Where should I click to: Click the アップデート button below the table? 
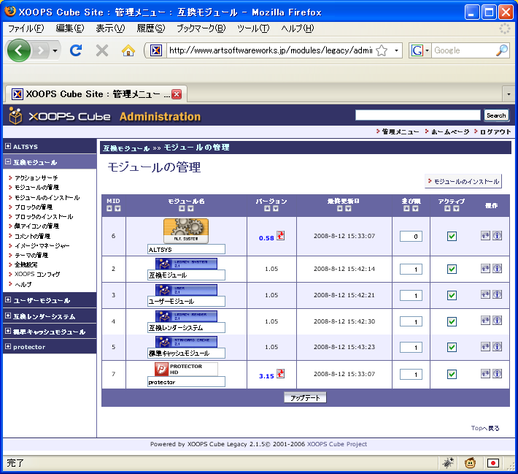[x=305, y=397]
